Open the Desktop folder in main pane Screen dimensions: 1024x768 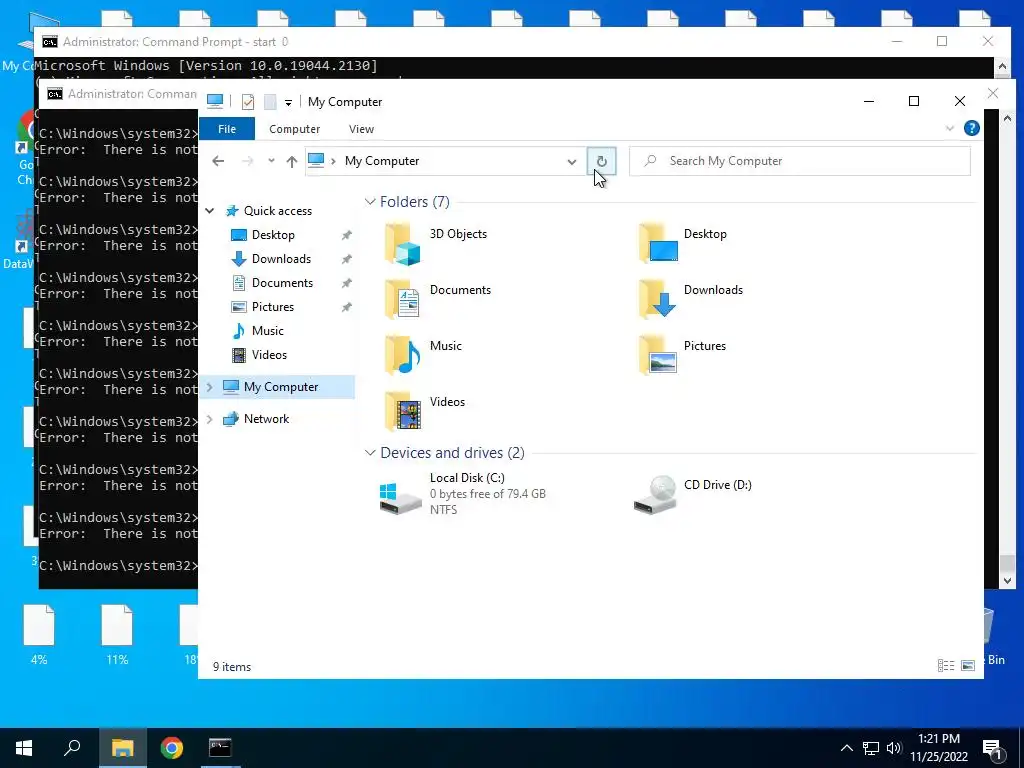(x=657, y=244)
